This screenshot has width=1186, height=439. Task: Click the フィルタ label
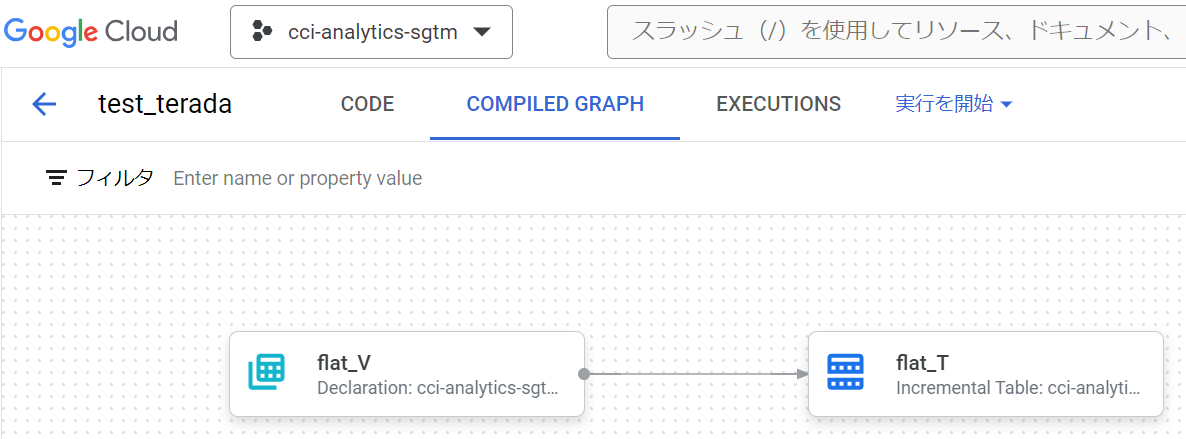tap(115, 178)
